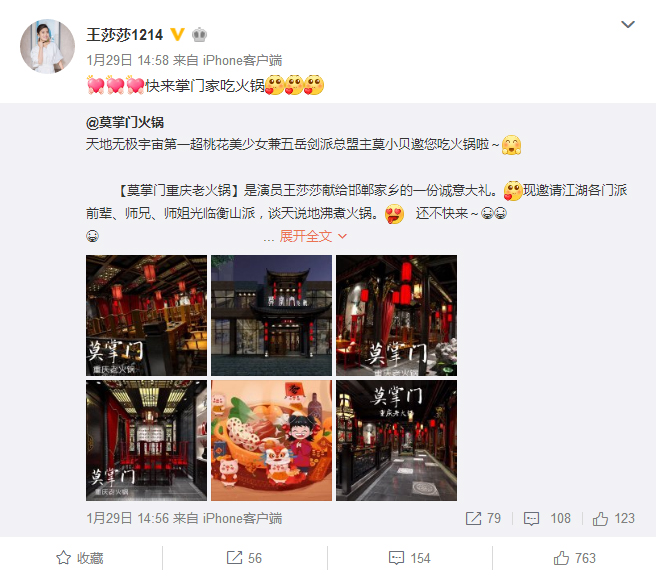
Task: Open the first dining hall photo
Action: click(x=146, y=315)
